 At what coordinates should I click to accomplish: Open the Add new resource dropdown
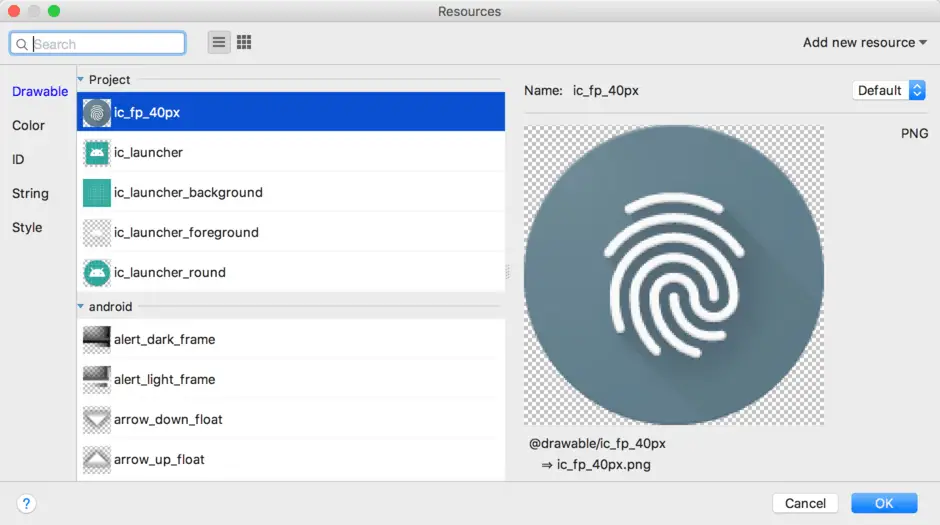pos(864,43)
